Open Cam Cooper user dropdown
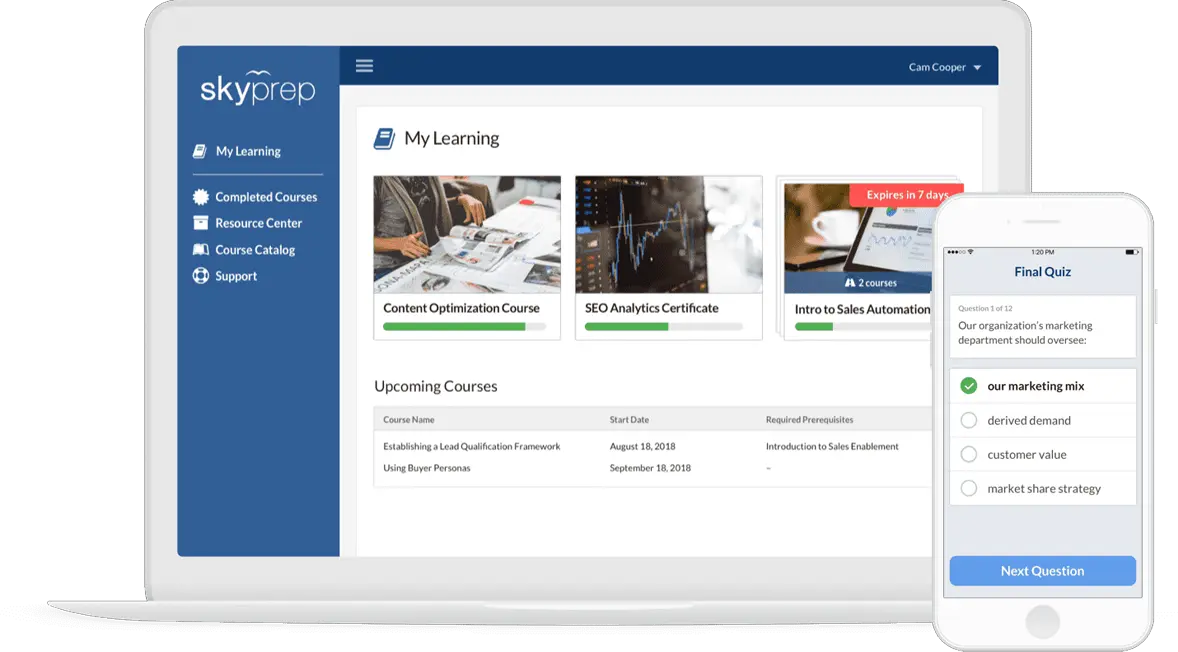Viewport: 1178px width, 652px height. click(944, 67)
